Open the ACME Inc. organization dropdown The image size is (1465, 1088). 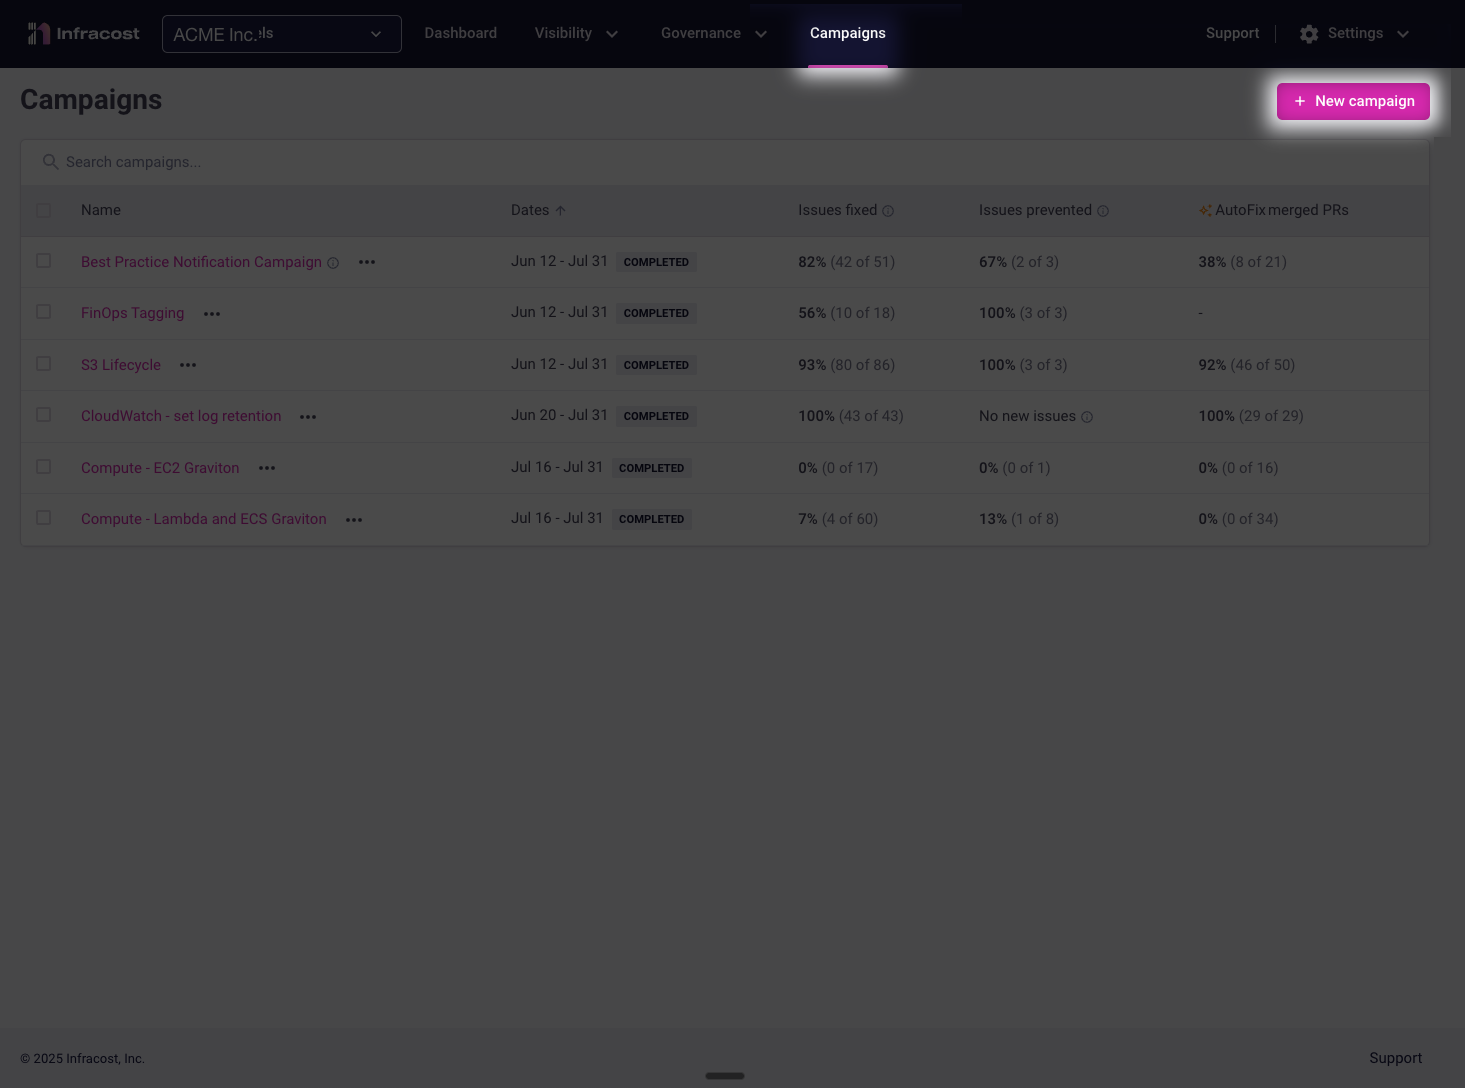click(x=281, y=34)
